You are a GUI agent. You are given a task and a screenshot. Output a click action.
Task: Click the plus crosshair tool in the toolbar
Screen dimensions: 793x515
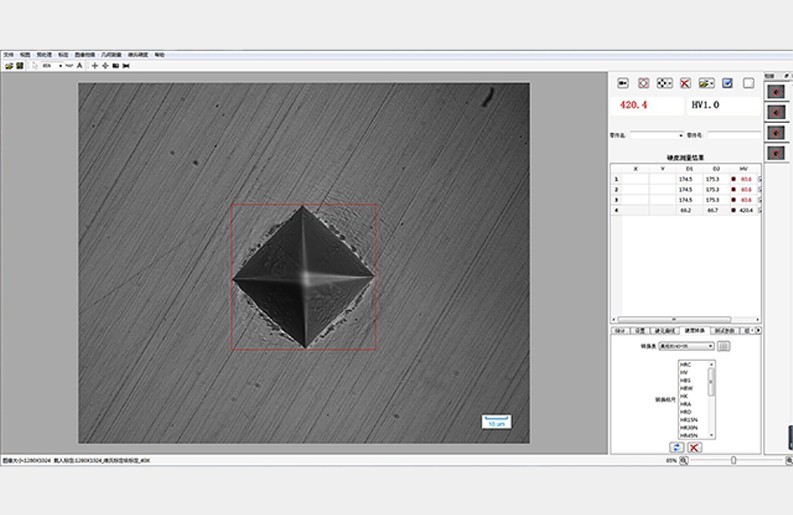(x=95, y=66)
